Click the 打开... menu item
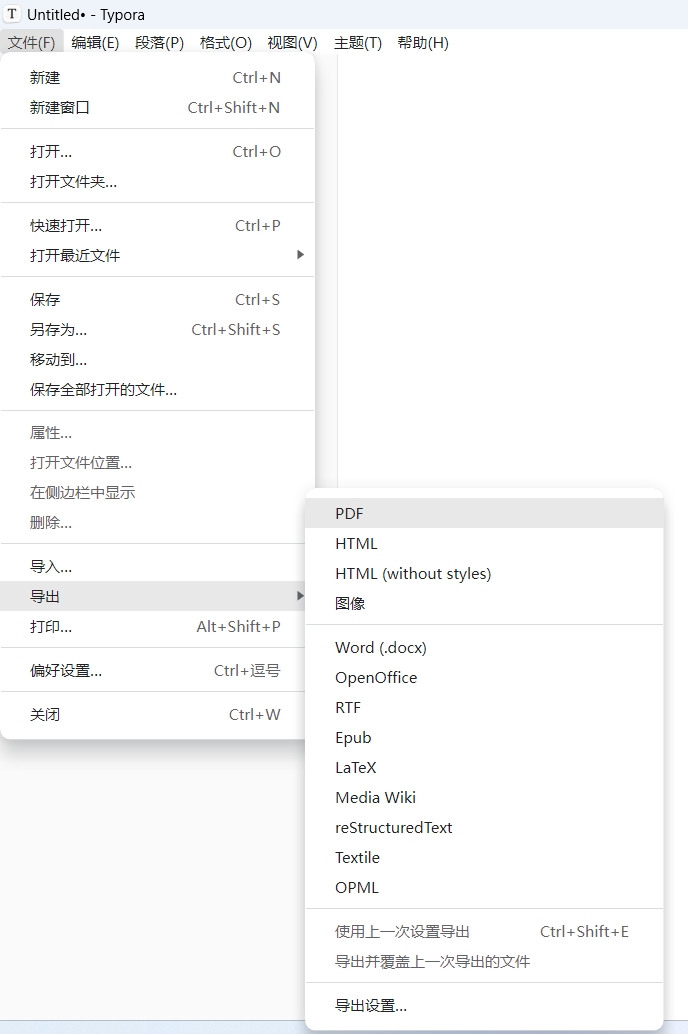Viewport: 688px width, 1034px height. tap(157, 152)
